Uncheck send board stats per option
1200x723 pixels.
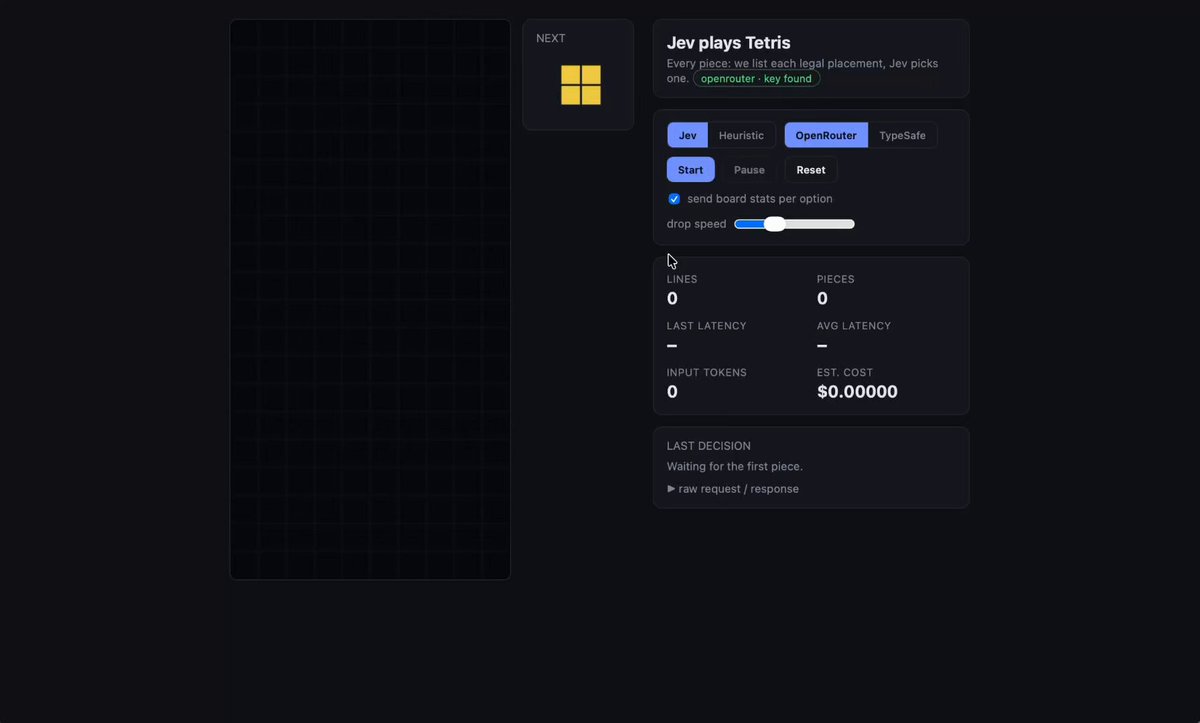(x=674, y=199)
